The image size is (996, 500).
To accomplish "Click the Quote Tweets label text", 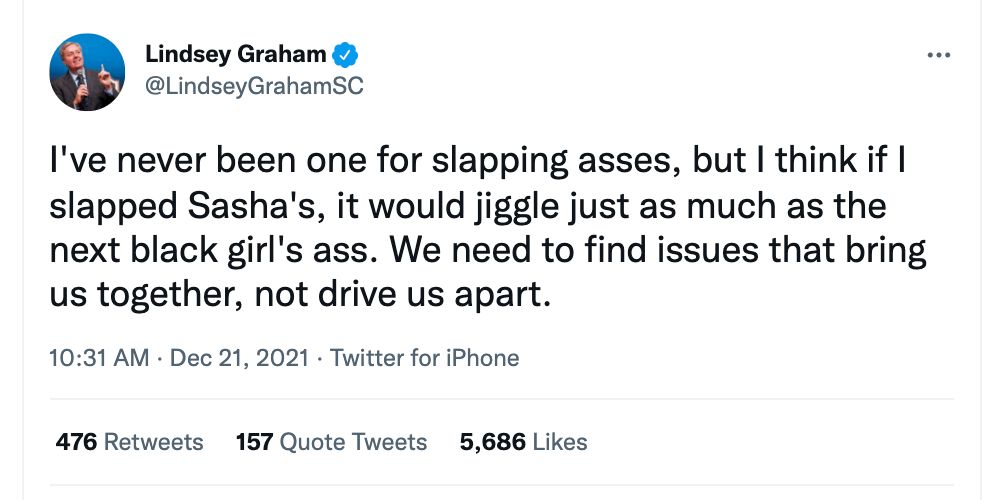I will click(353, 441).
